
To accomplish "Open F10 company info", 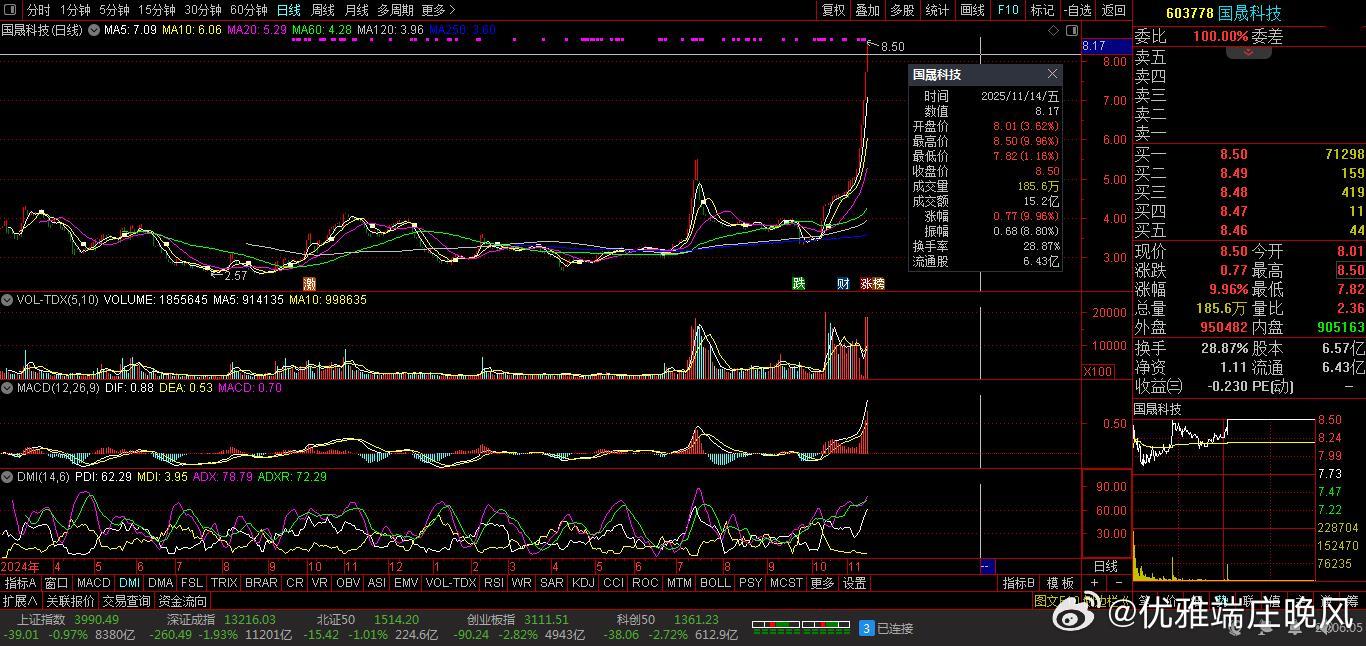I will click(x=1007, y=10).
